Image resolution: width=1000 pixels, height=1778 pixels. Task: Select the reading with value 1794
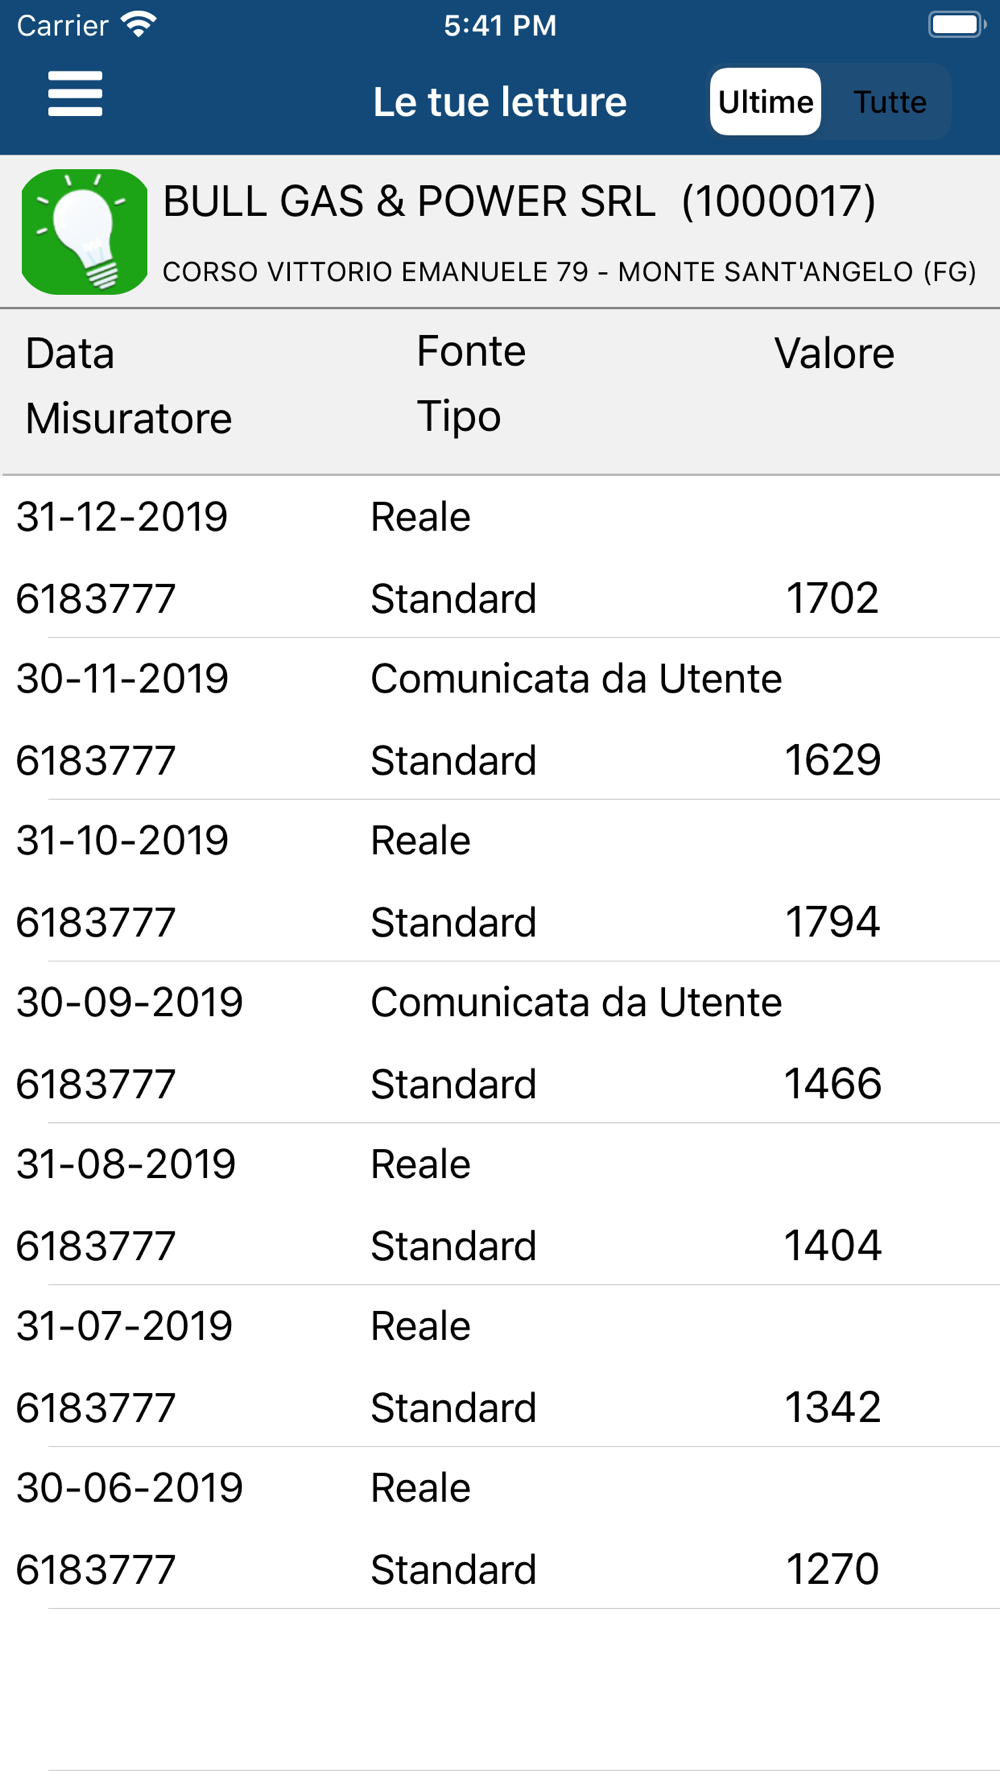pyautogui.click(x=500, y=881)
